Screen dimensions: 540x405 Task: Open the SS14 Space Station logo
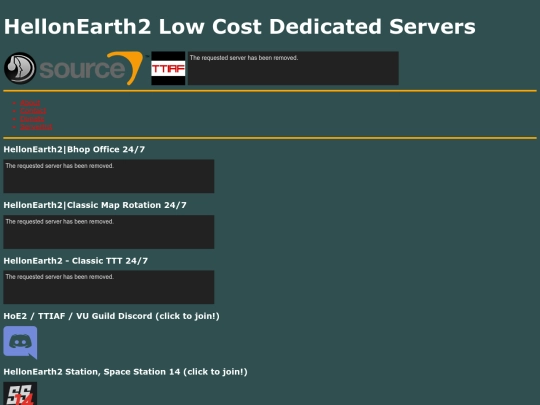click(x=20, y=393)
